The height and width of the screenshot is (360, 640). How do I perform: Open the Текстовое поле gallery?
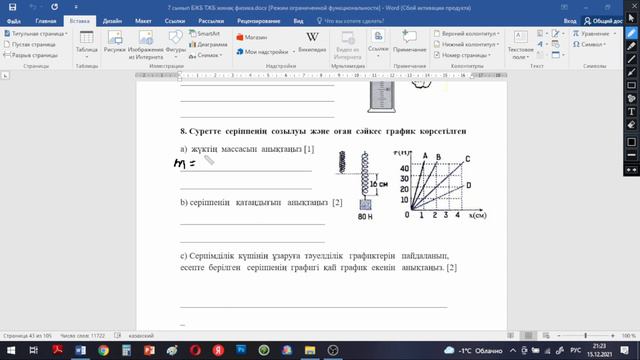(x=520, y=45)
